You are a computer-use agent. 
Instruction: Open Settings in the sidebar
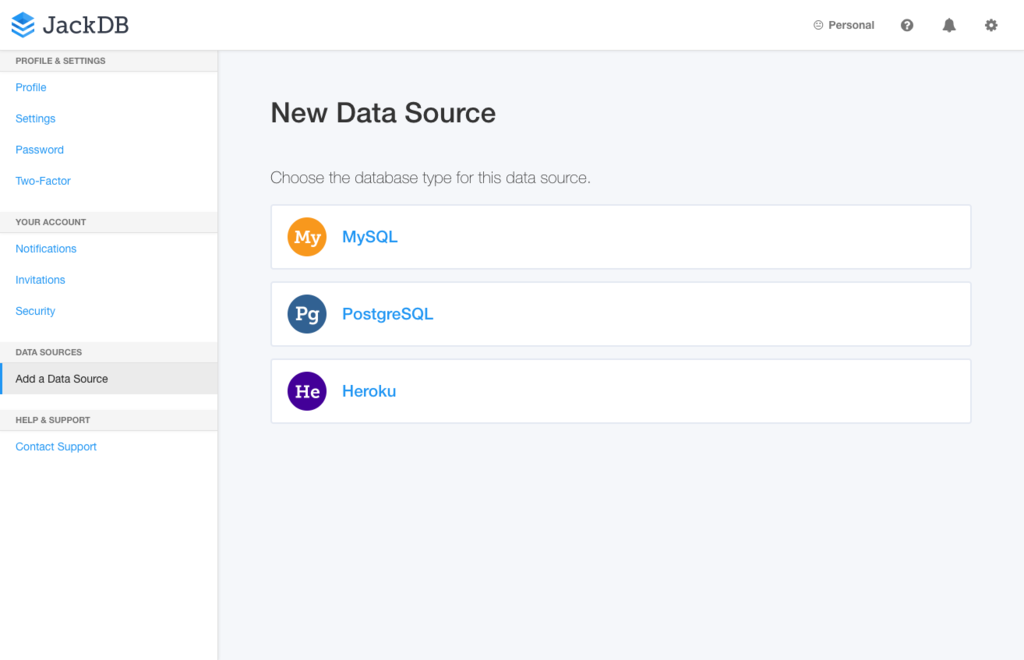click(36, 119)
